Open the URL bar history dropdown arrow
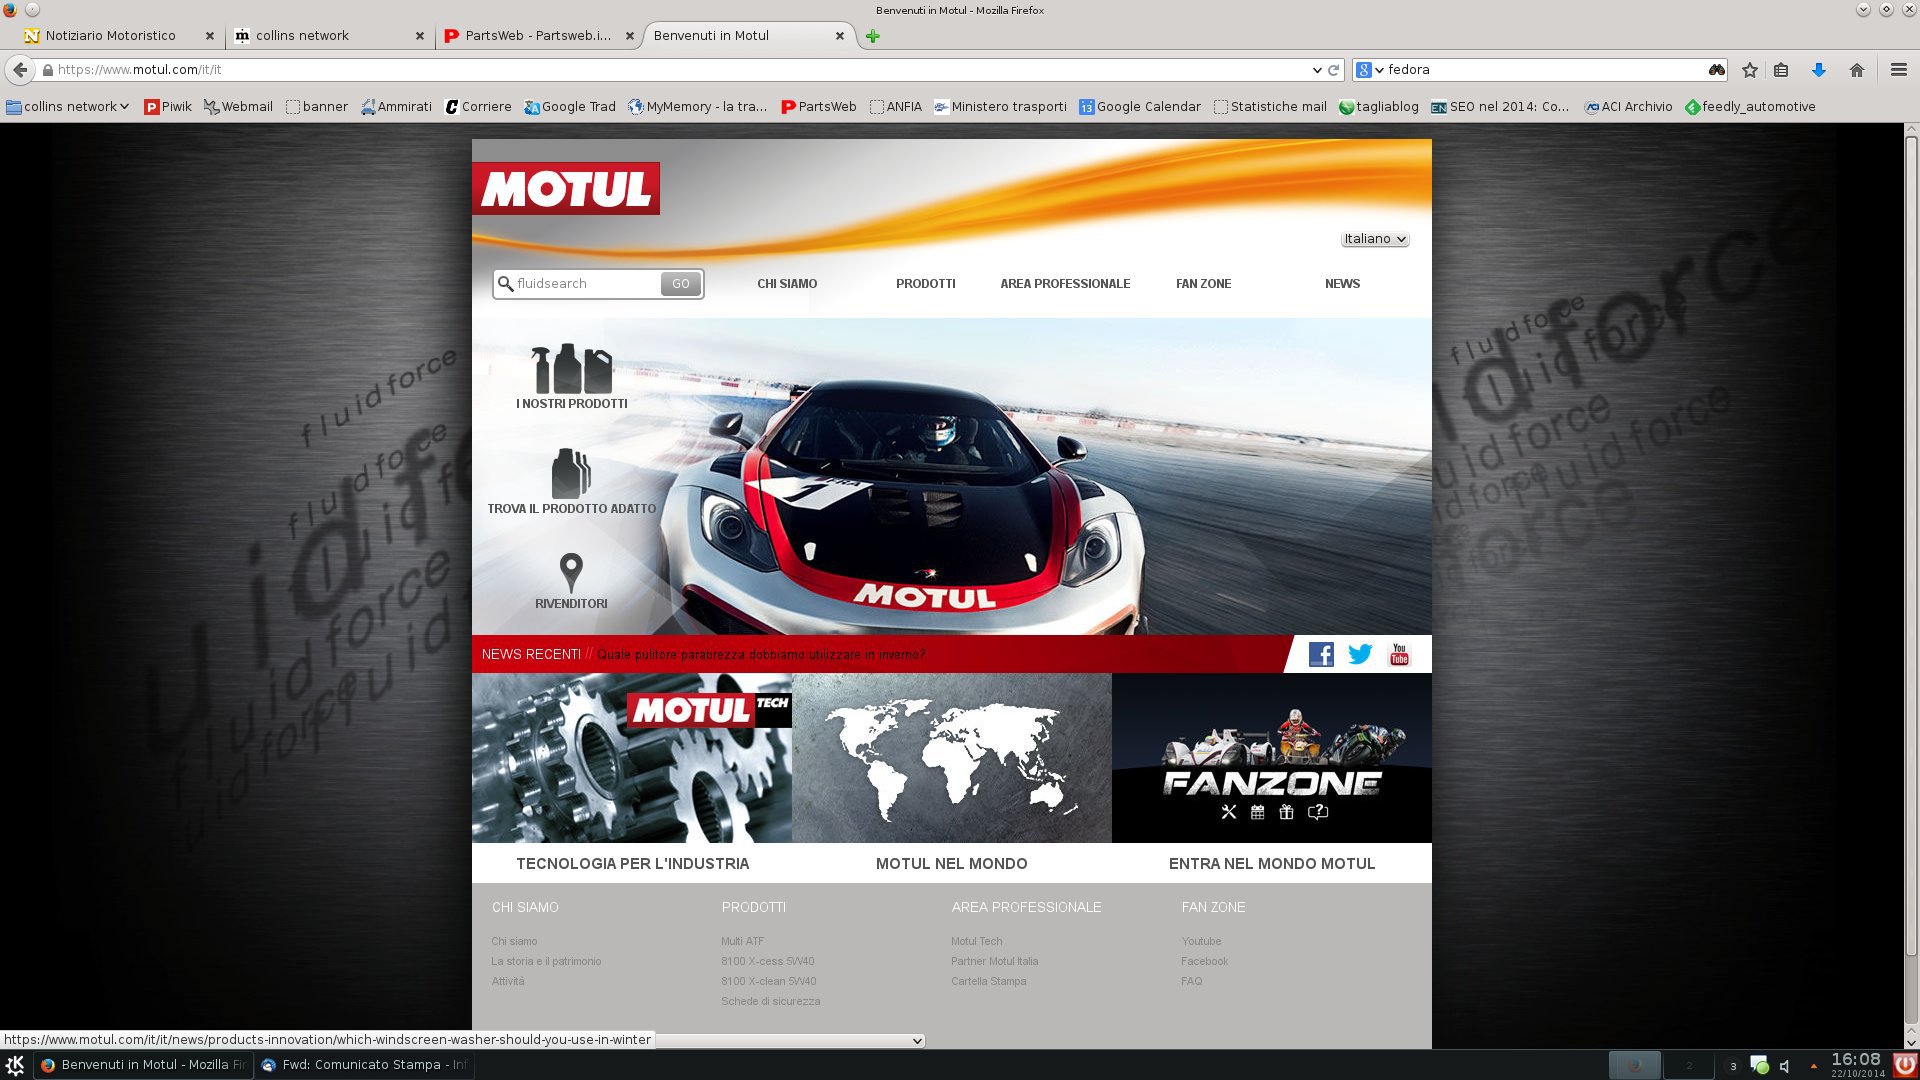The image size is (1920, 1080). click(x=1317, y=70)
